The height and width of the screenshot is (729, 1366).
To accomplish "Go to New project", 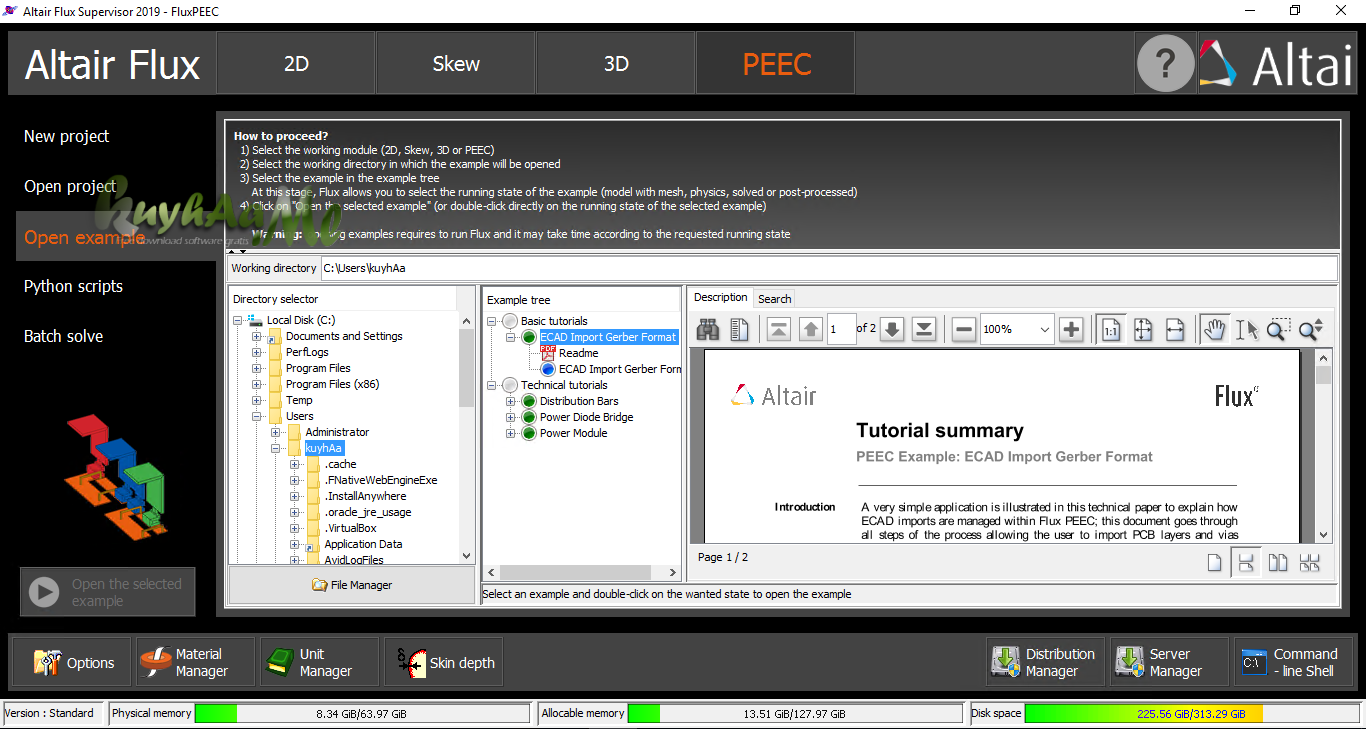I will point(67,136).
